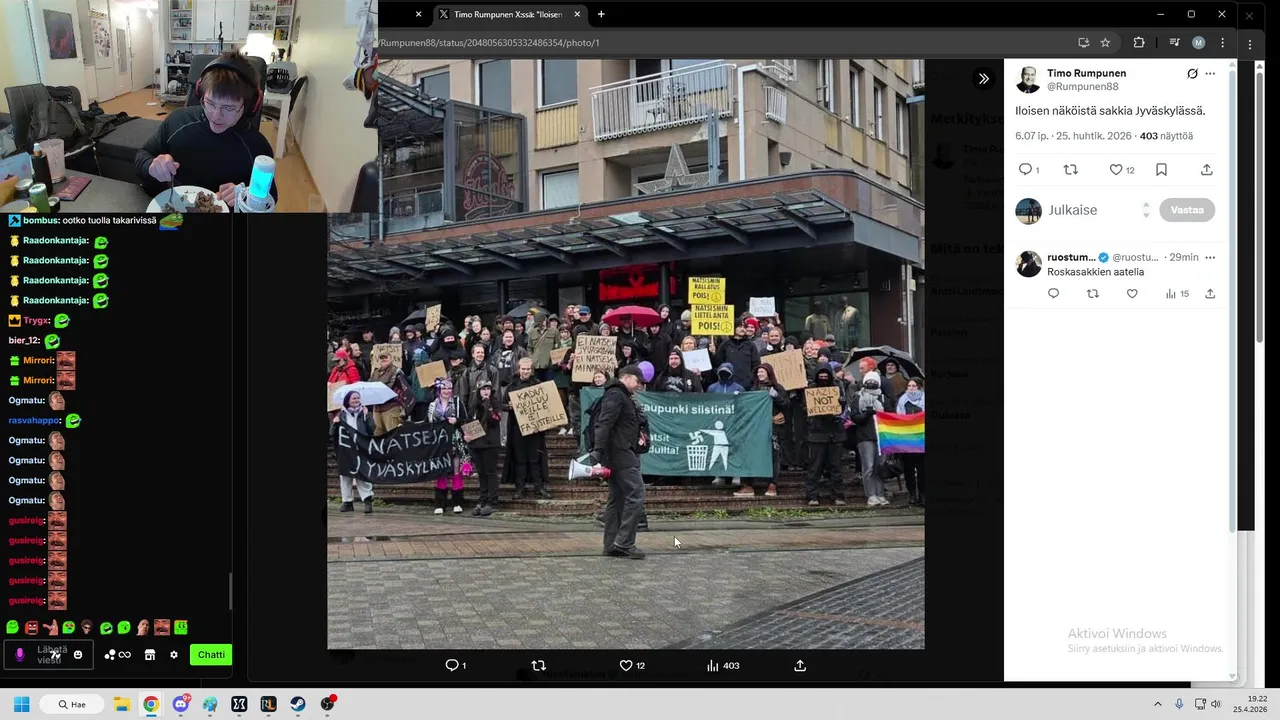Screen dimensions: 1280x720
Task: Toggle the purple microphone in chat input
Action: [x=19, y=655]
